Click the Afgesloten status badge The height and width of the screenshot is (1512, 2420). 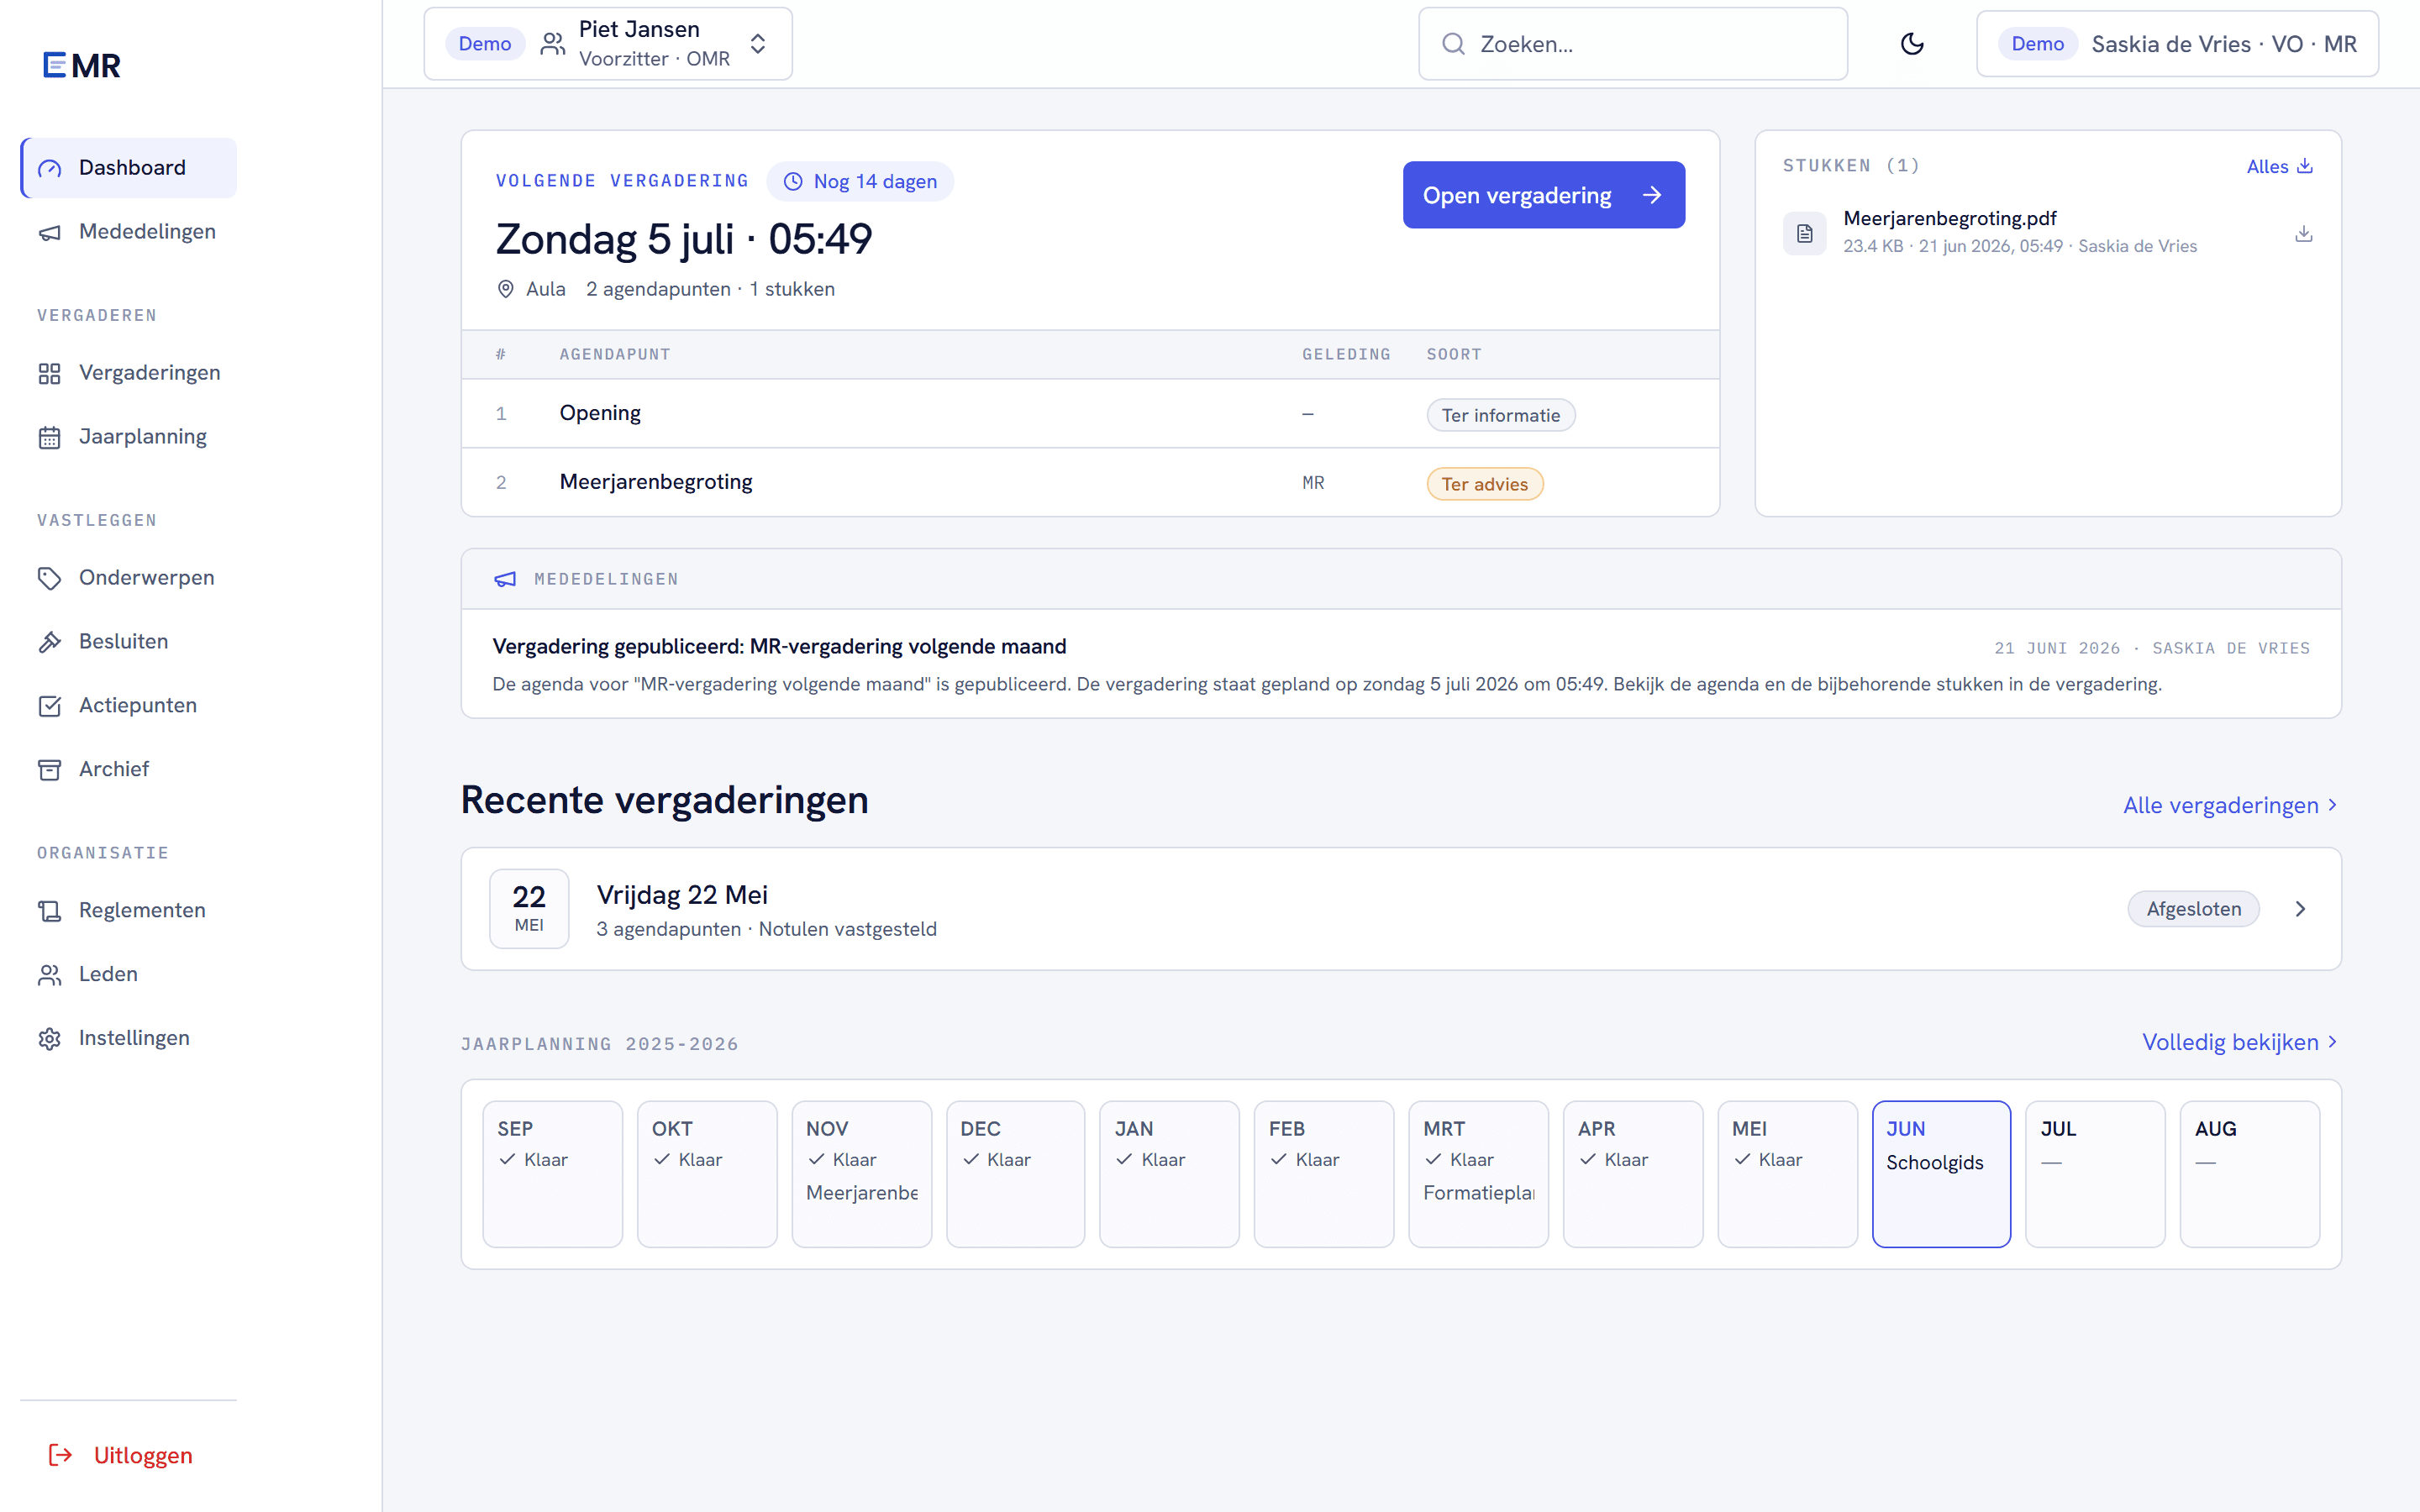click(2193, 909)
